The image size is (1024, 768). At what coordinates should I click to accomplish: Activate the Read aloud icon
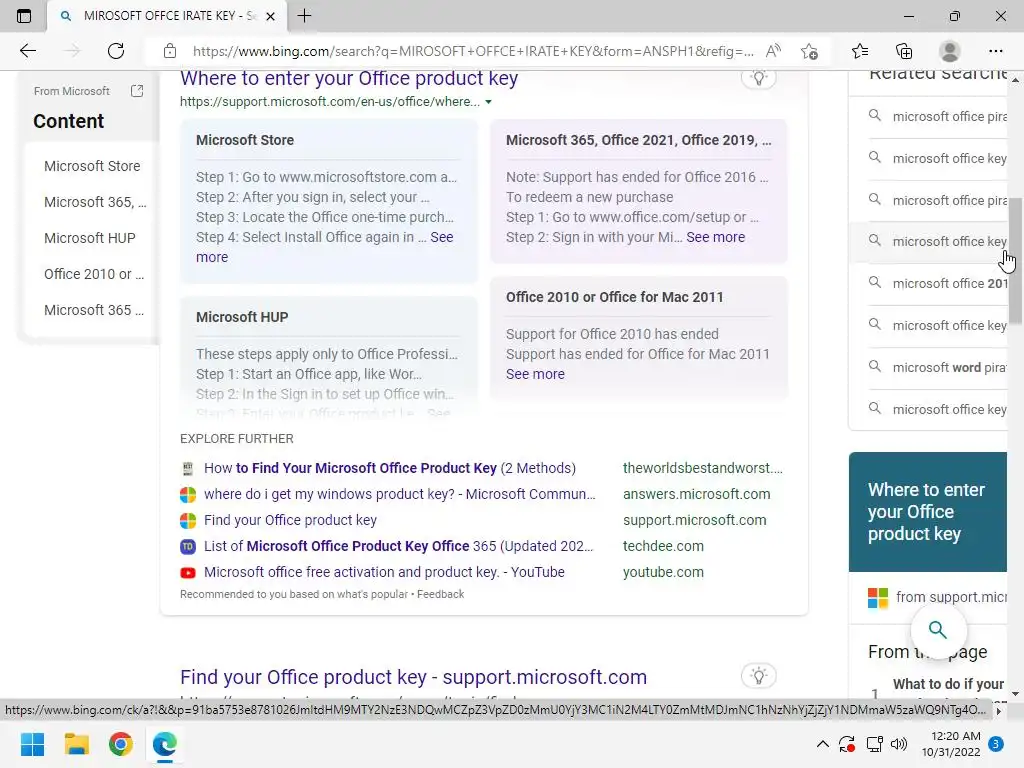[773, 51]
